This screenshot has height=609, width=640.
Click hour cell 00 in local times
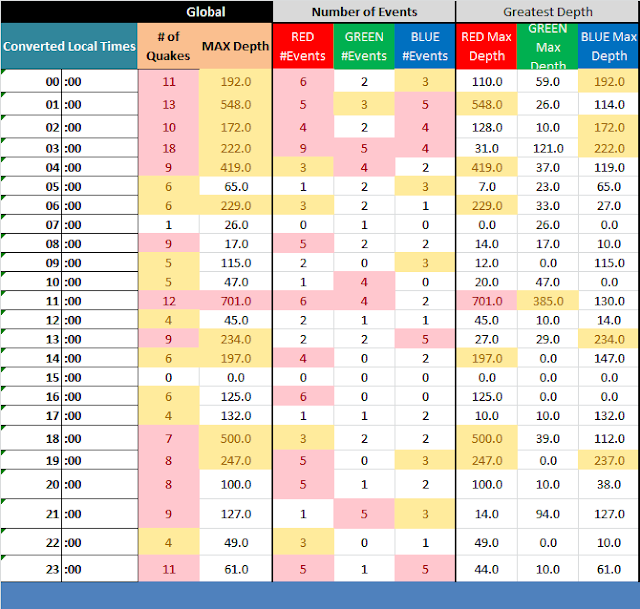pos(31,82)
